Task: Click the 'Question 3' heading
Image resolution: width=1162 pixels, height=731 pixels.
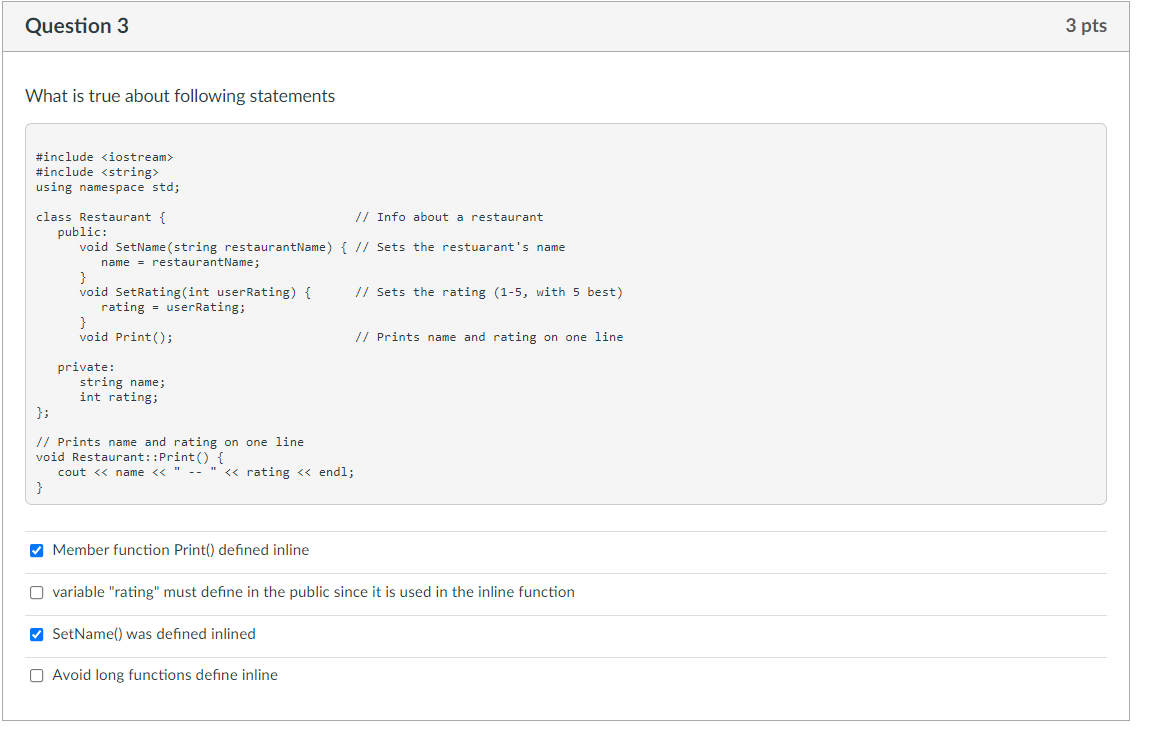Action: 77,26
